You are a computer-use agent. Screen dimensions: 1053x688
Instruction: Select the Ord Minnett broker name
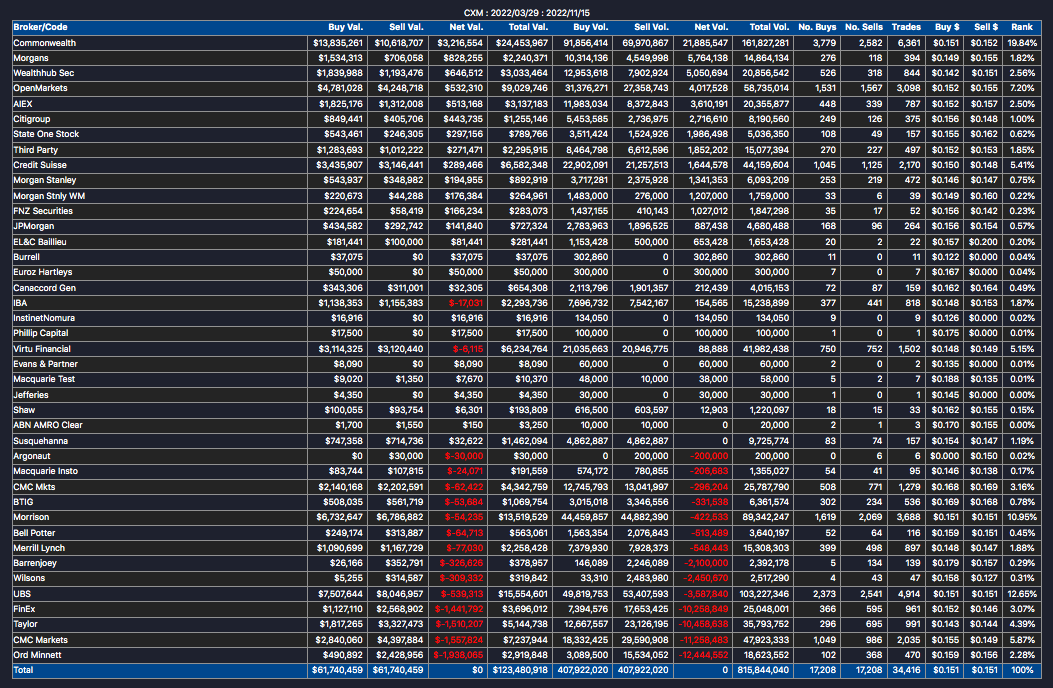37,654
